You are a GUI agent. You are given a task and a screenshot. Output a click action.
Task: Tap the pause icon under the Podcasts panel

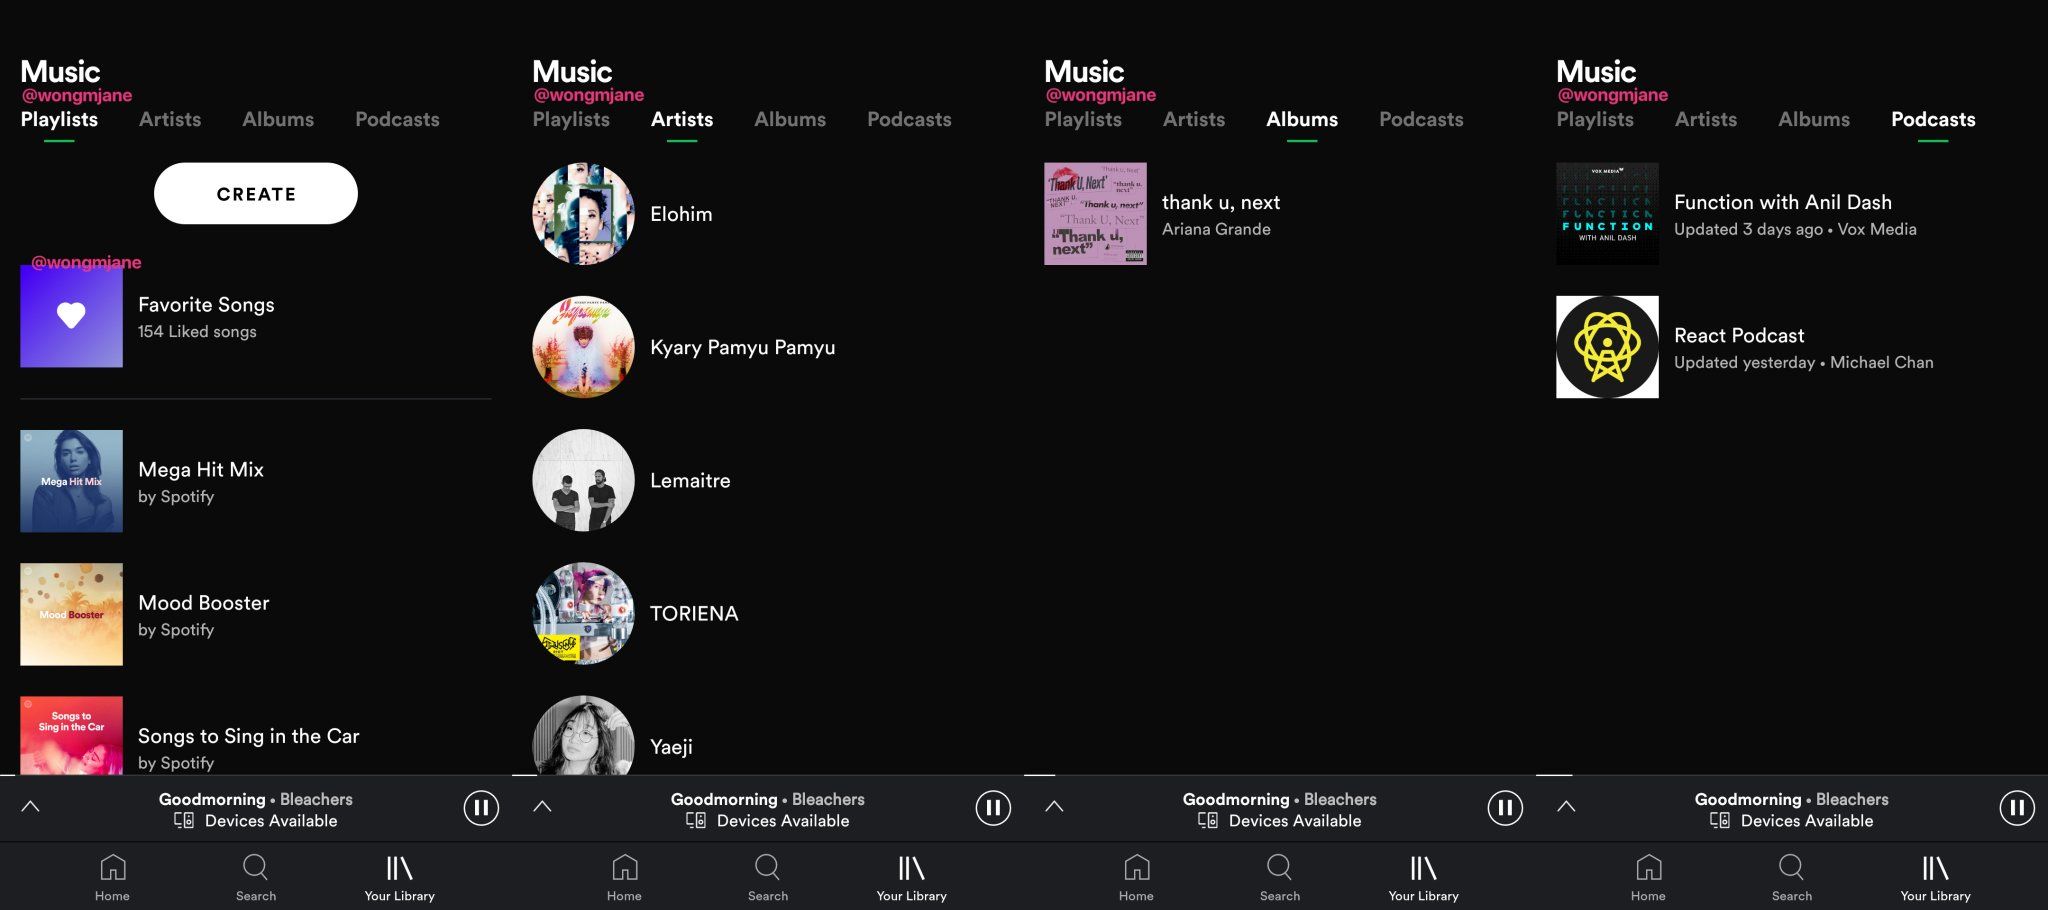click(2017, 807)
